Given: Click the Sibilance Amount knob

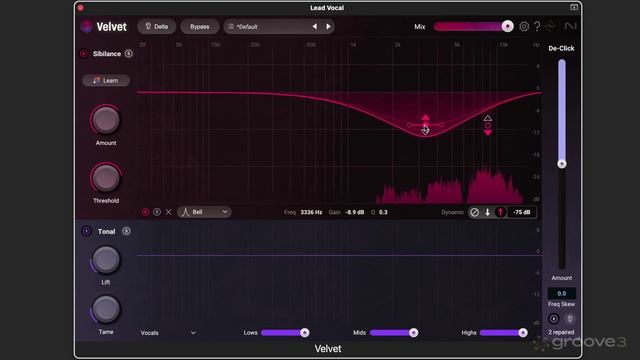Looking at the screenshot, I should (x=106, y=120).
